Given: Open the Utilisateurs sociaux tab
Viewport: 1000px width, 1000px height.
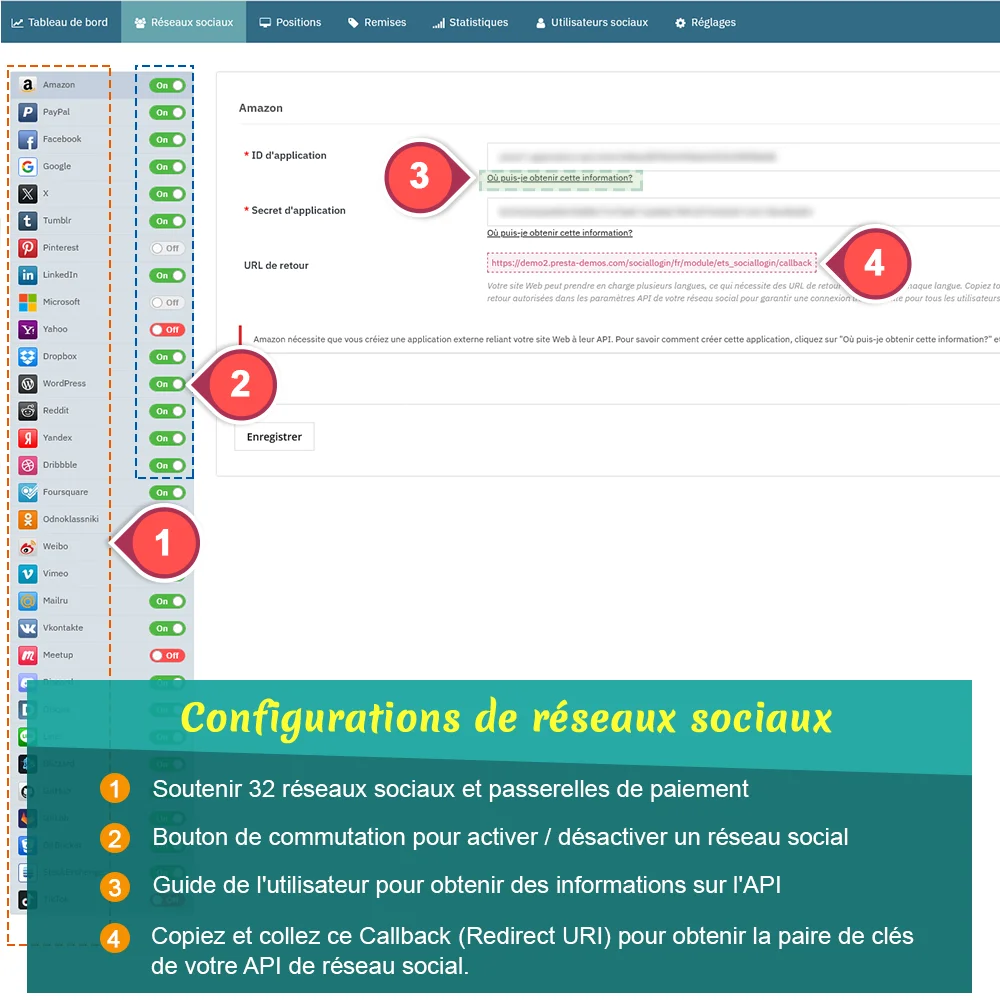Looking at the screenshot, I should (x=592, y=22).
